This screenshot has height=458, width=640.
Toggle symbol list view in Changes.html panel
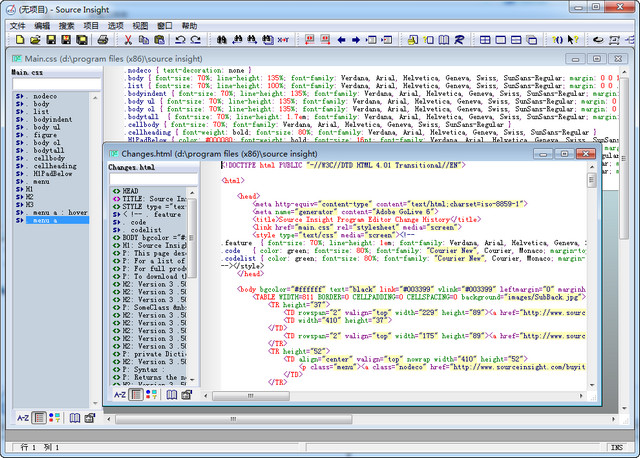pyautogui.click(x=136, y=395)
